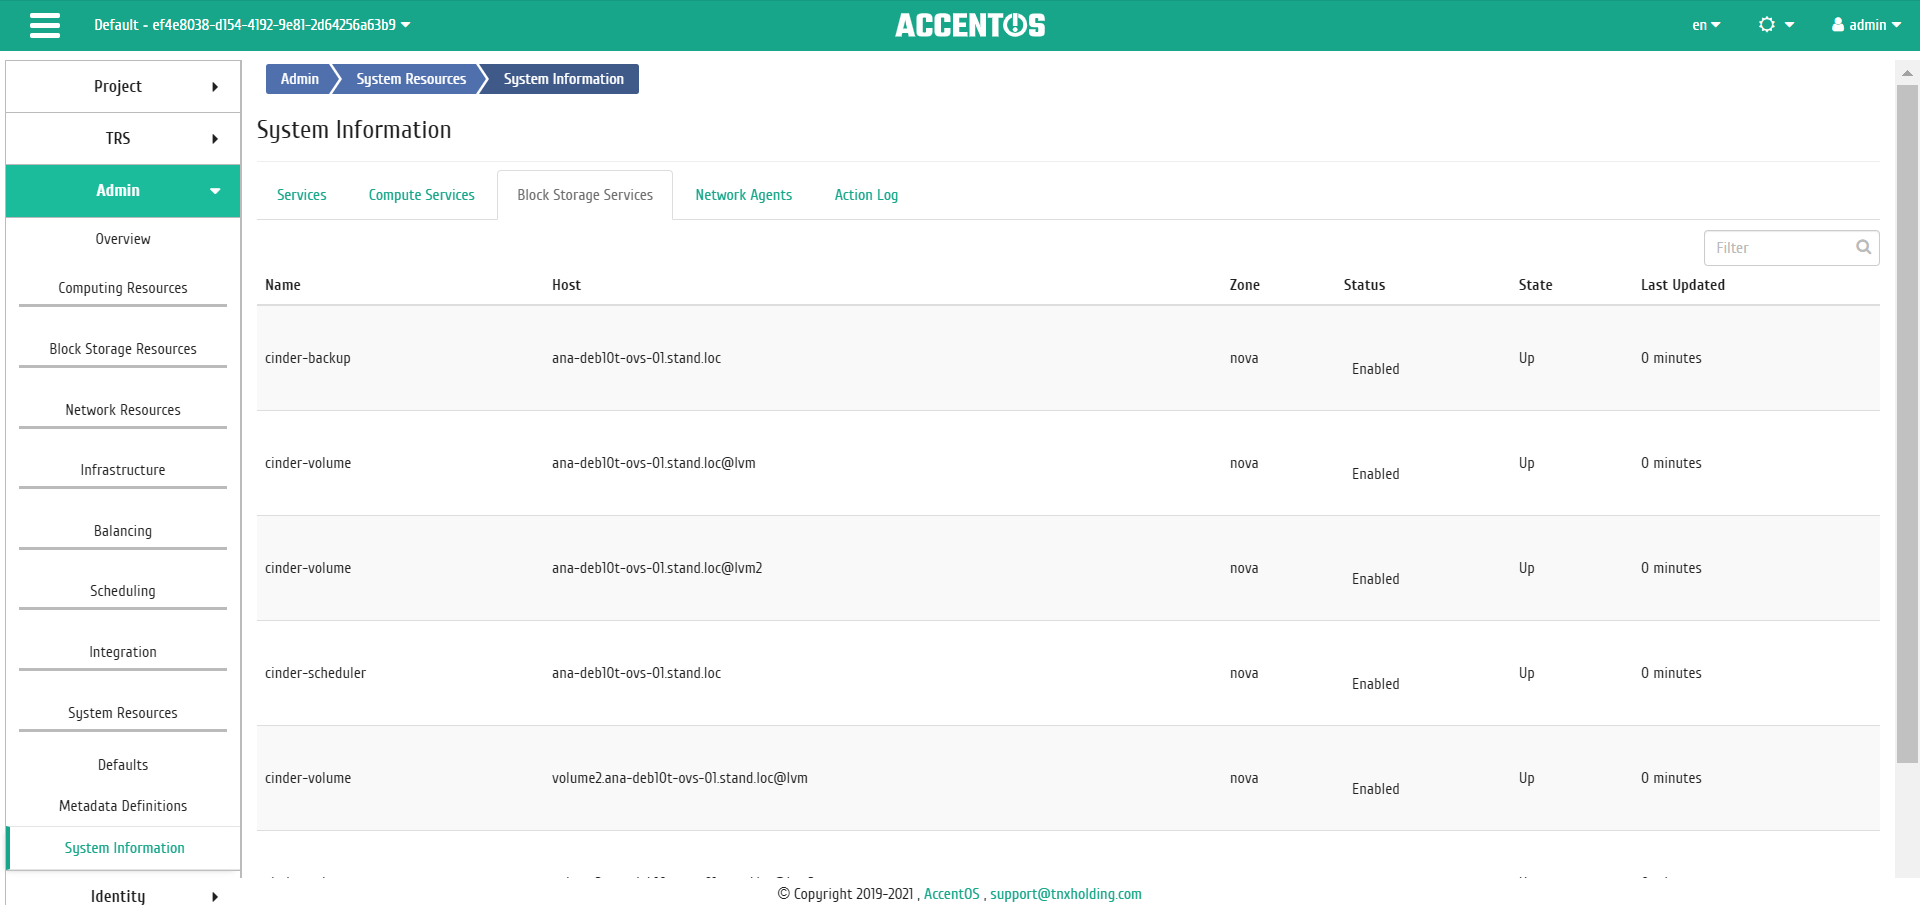Open Metadata Definitions in the sidebar

(x=123, y=806)
